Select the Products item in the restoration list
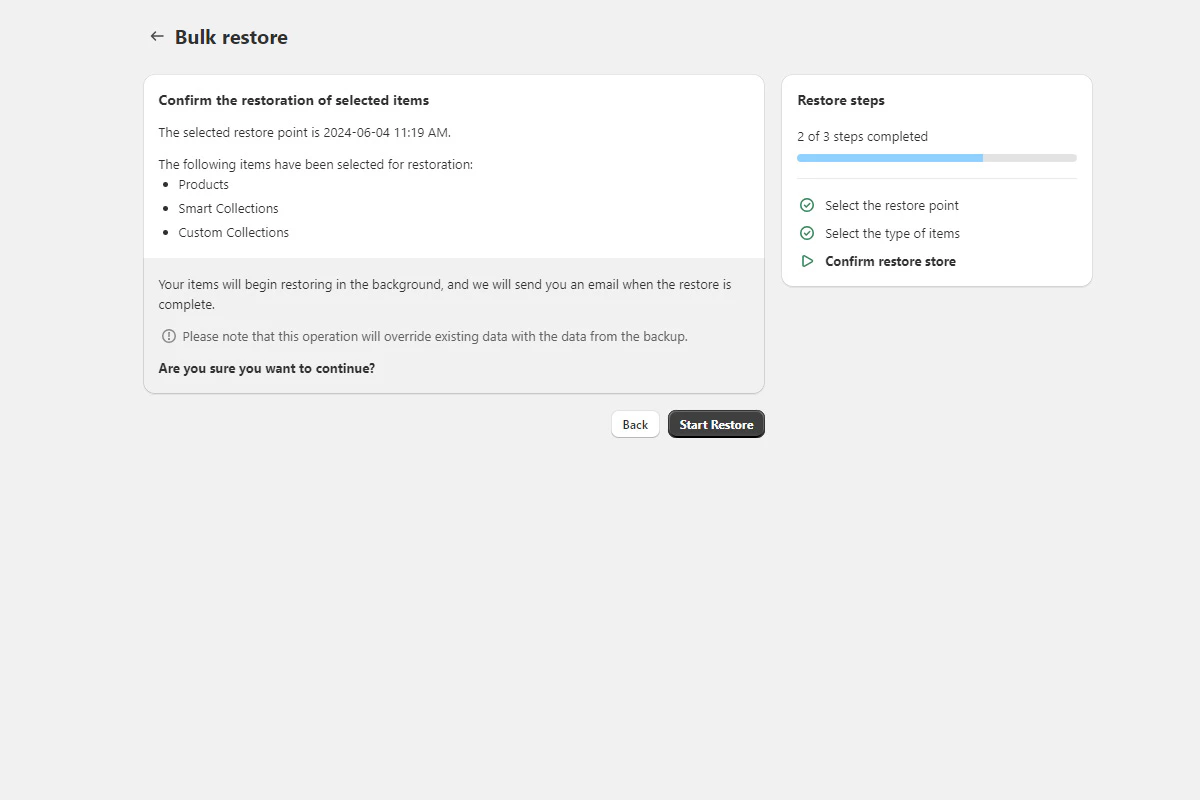1200x800 pixels. pos(203,184)
